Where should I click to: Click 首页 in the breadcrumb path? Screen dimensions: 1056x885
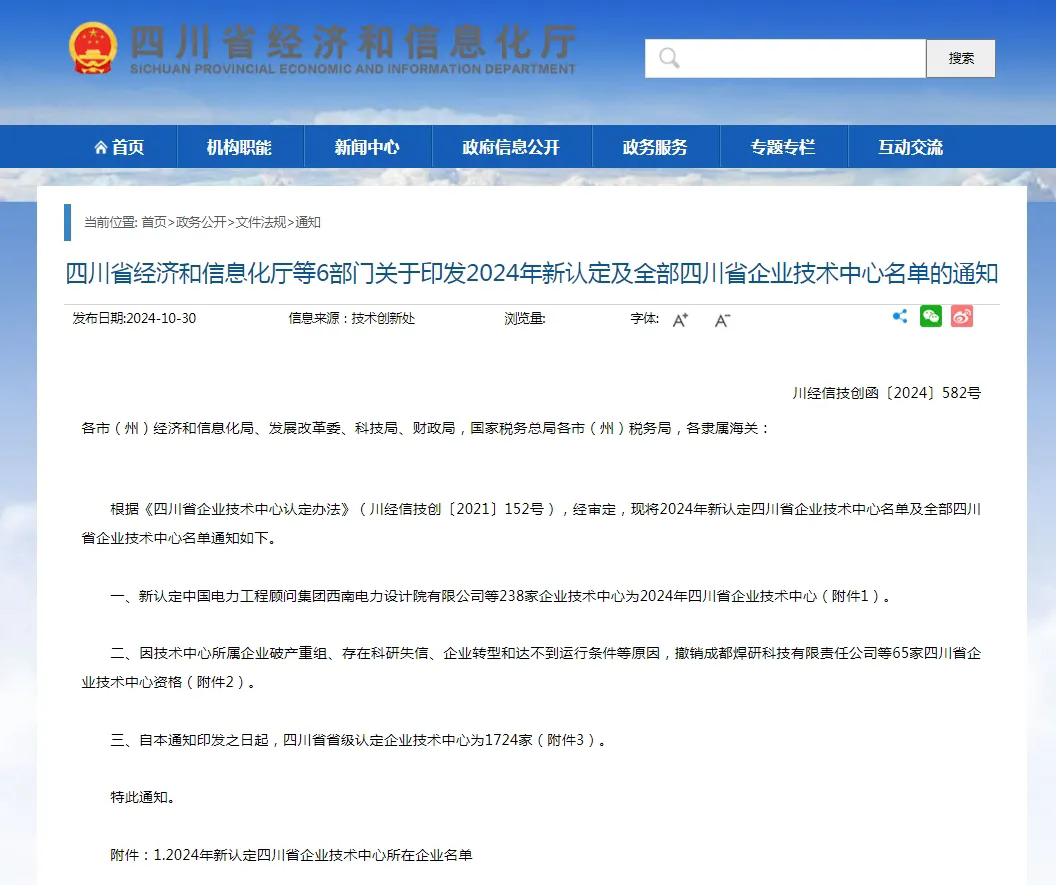(154, 222)
